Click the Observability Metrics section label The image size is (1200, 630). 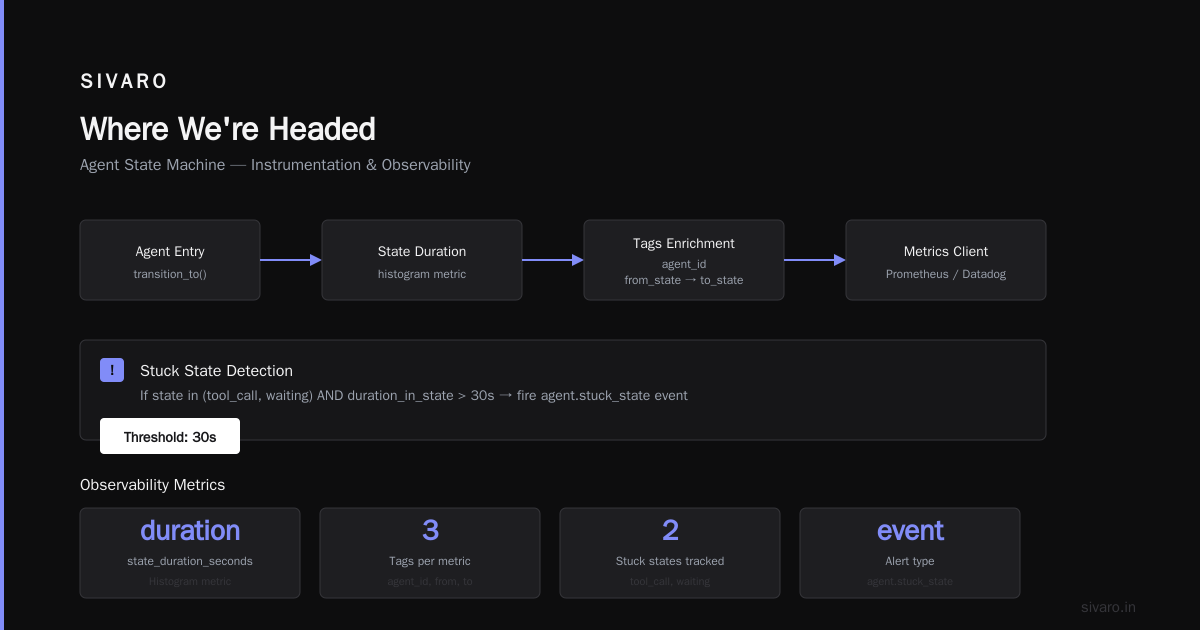tap(152, 485)
